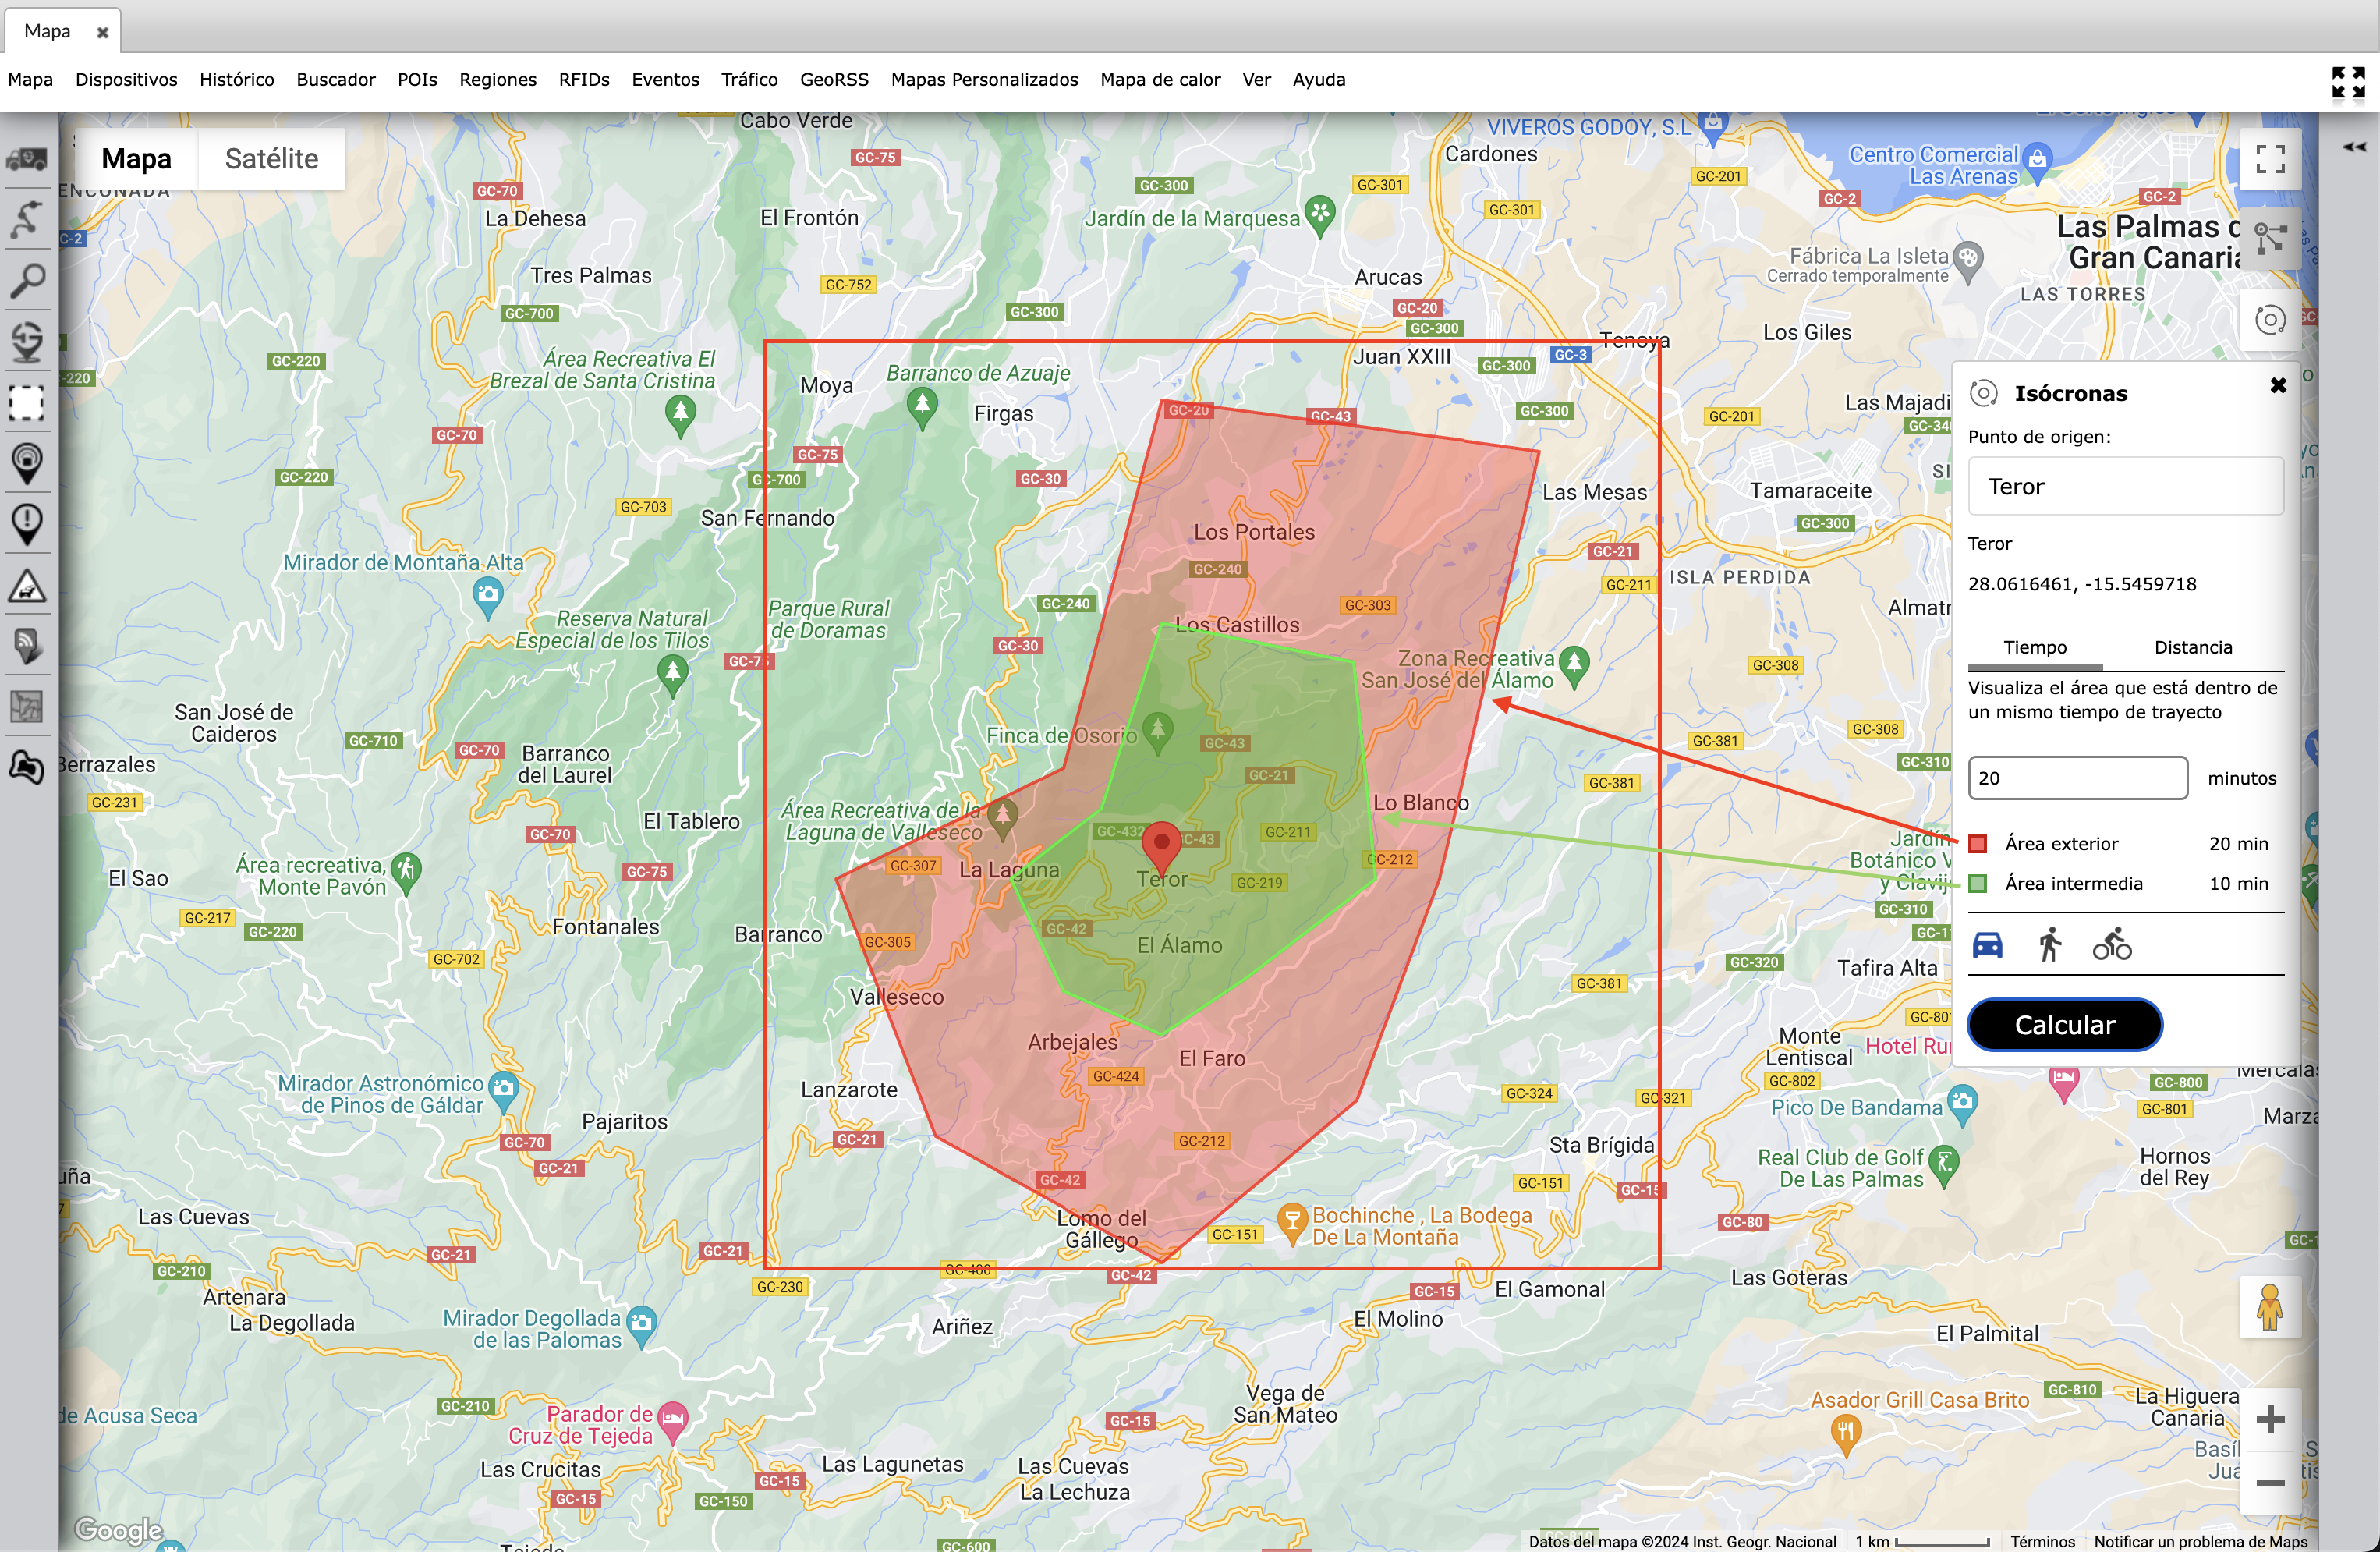
Task: Click the truck vehicles icon in left toolbar
Action: click(27, 158)
